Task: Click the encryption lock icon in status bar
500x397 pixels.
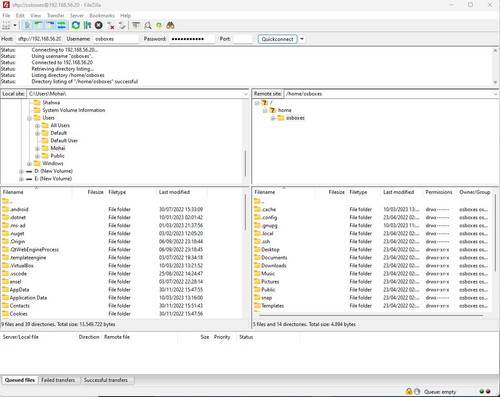Action: tap(409, 392)
